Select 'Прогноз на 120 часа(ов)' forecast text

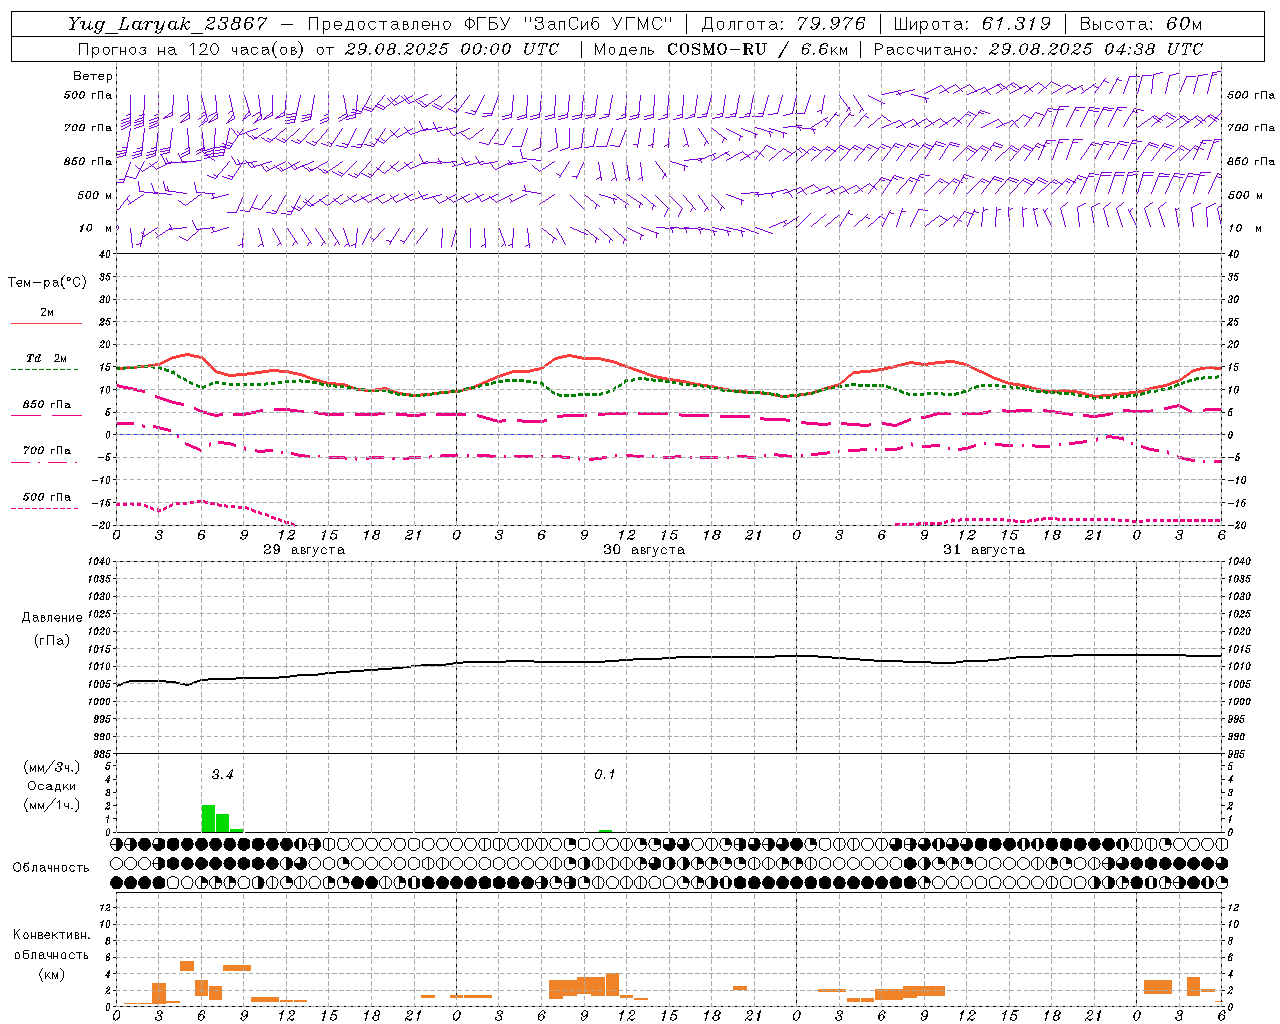pos(192,49)
